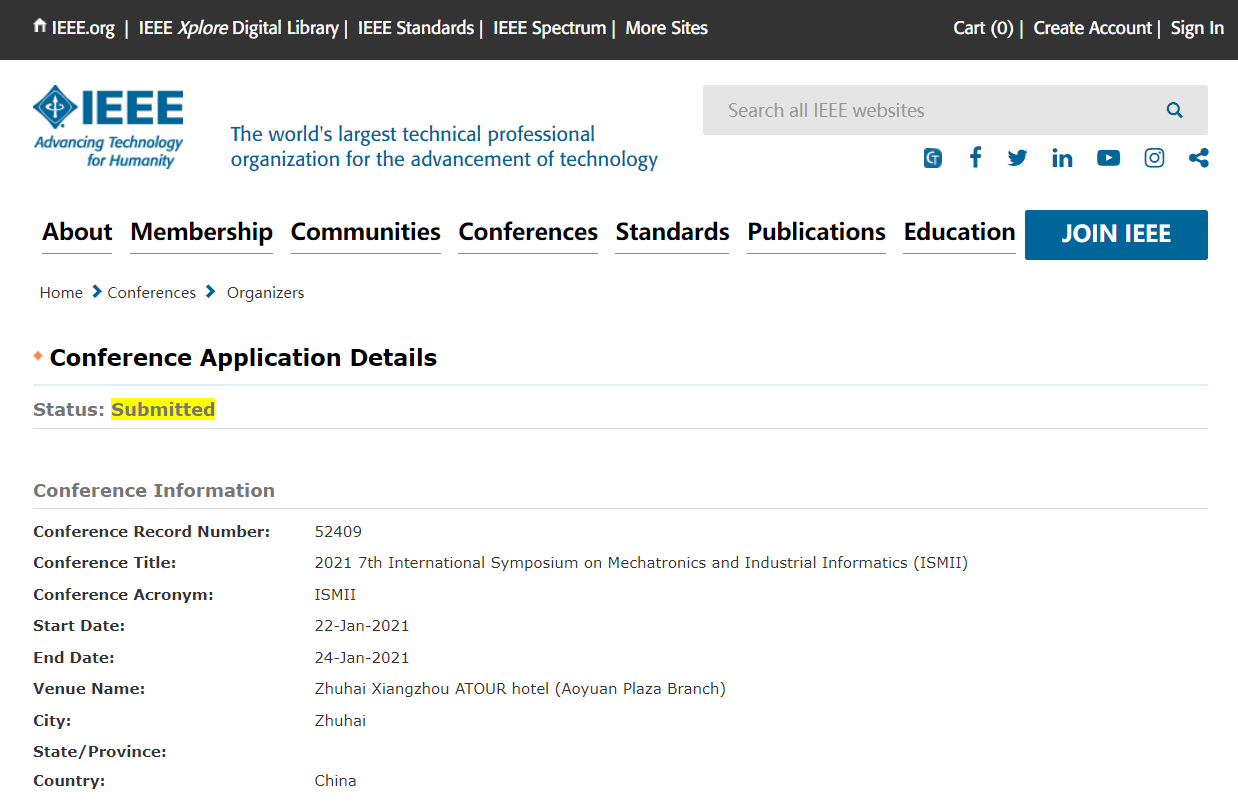The width and height of the screenshot is (1238, 812).
Task: Click start date 22-Jan-2021
Action: (x=362, y=626)
